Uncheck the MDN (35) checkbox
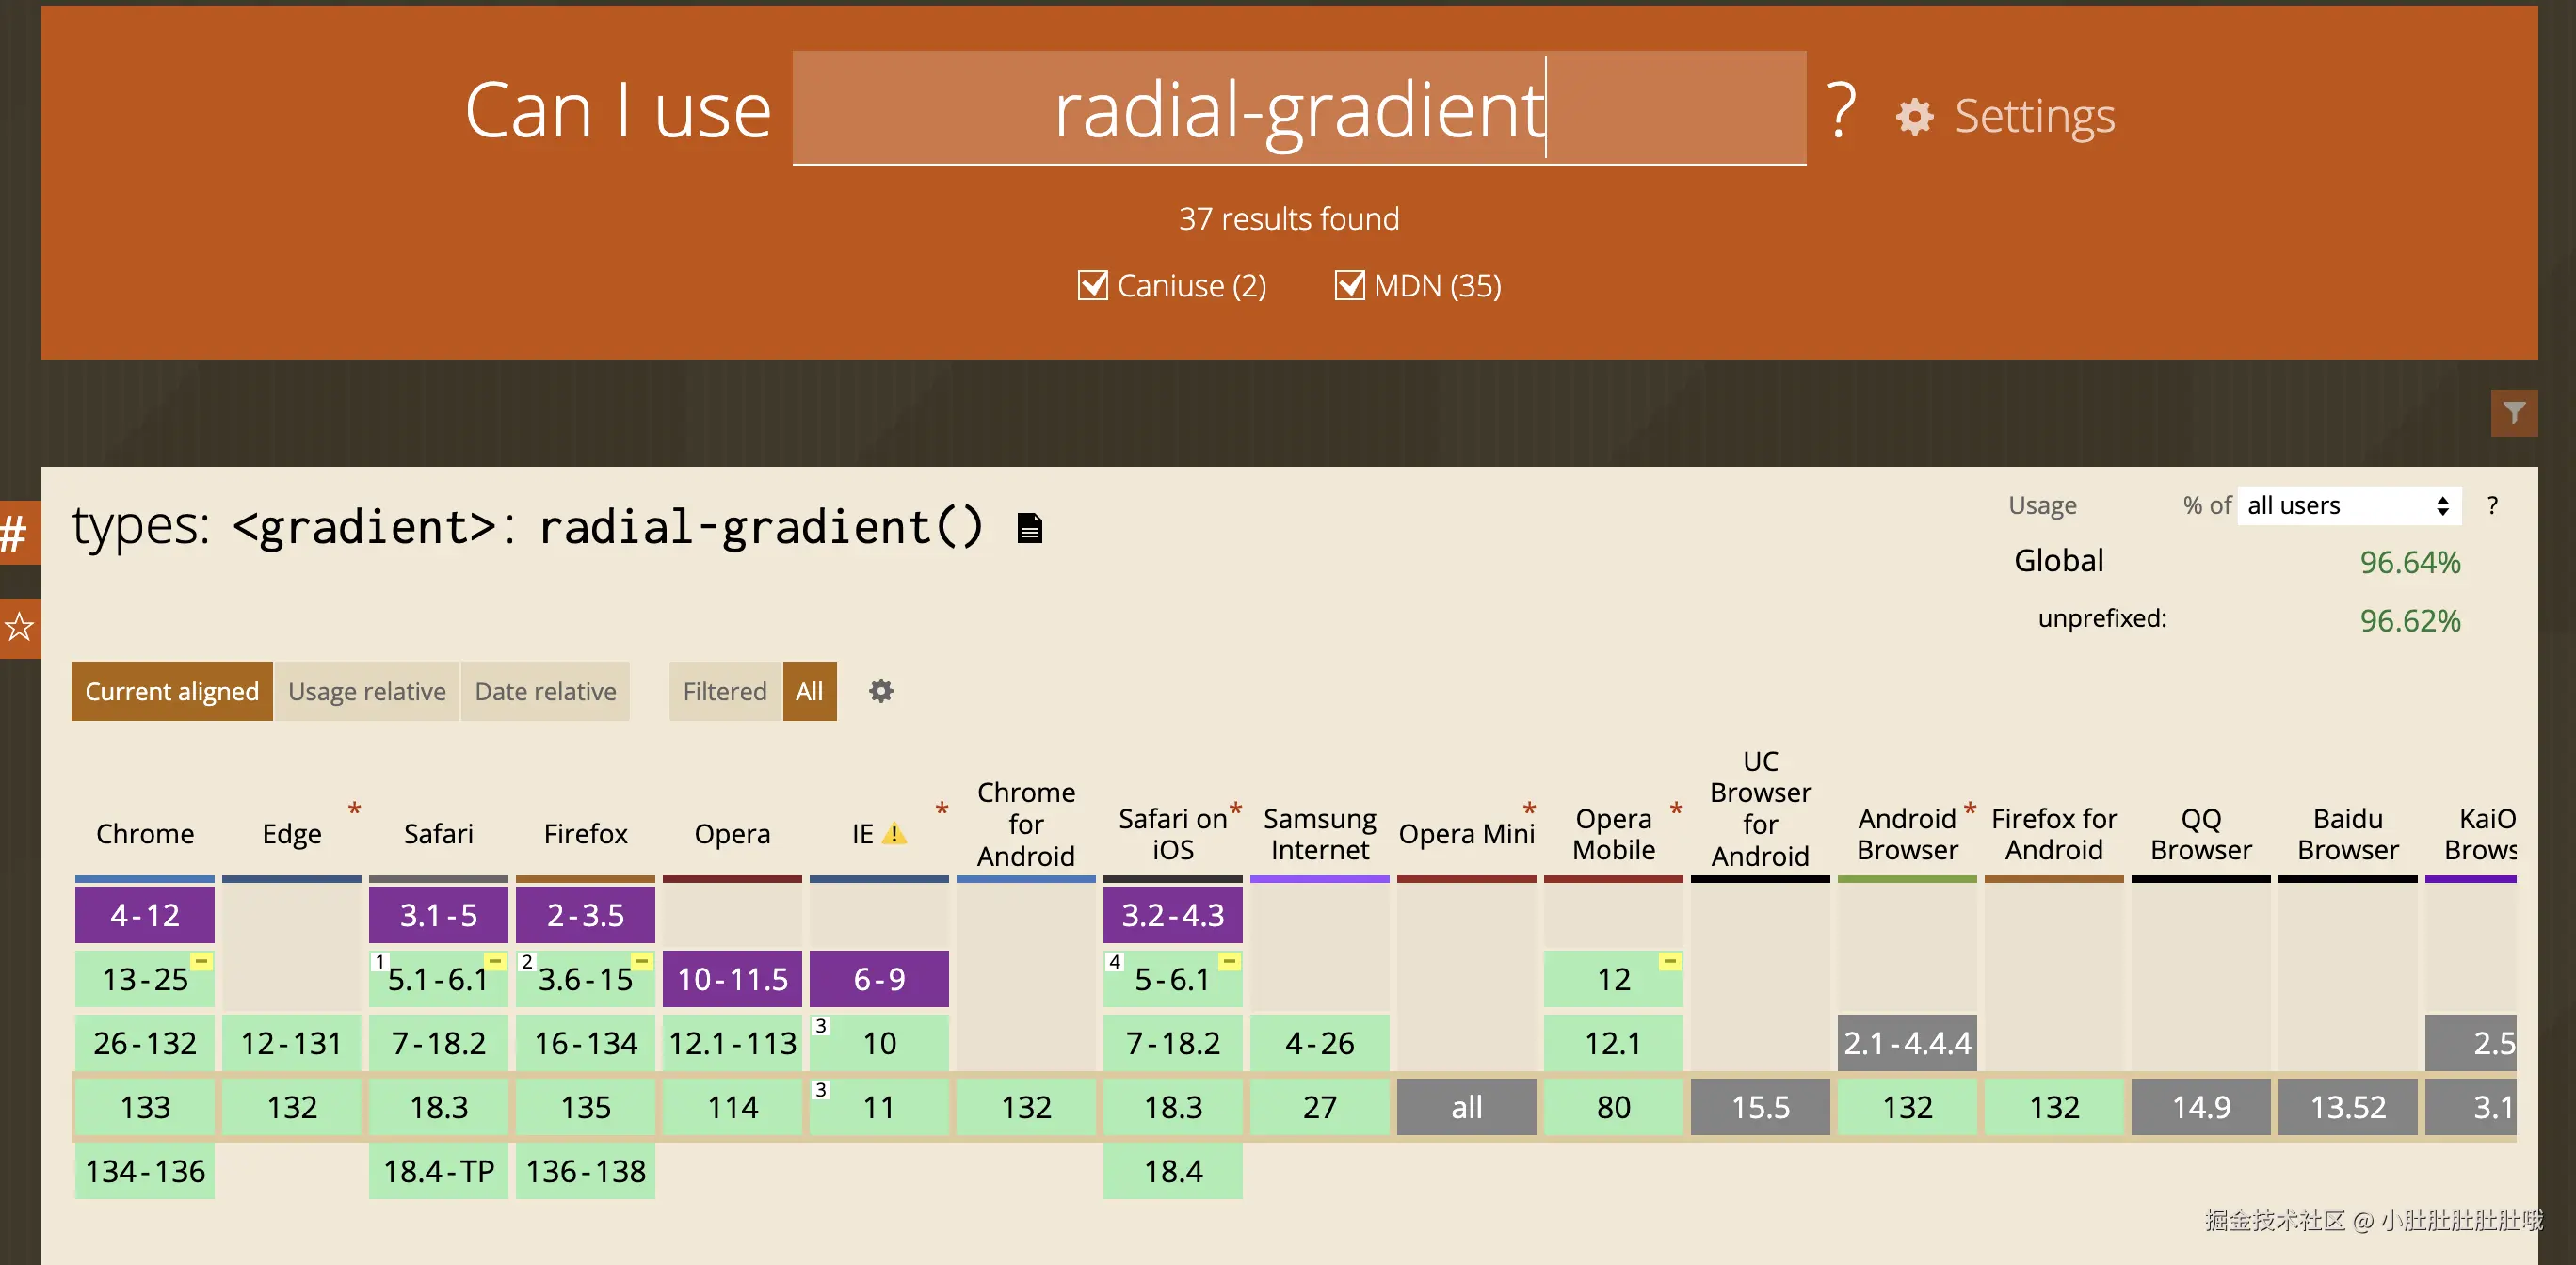The image size is (2576, 1265). (x=1349, y=286)
